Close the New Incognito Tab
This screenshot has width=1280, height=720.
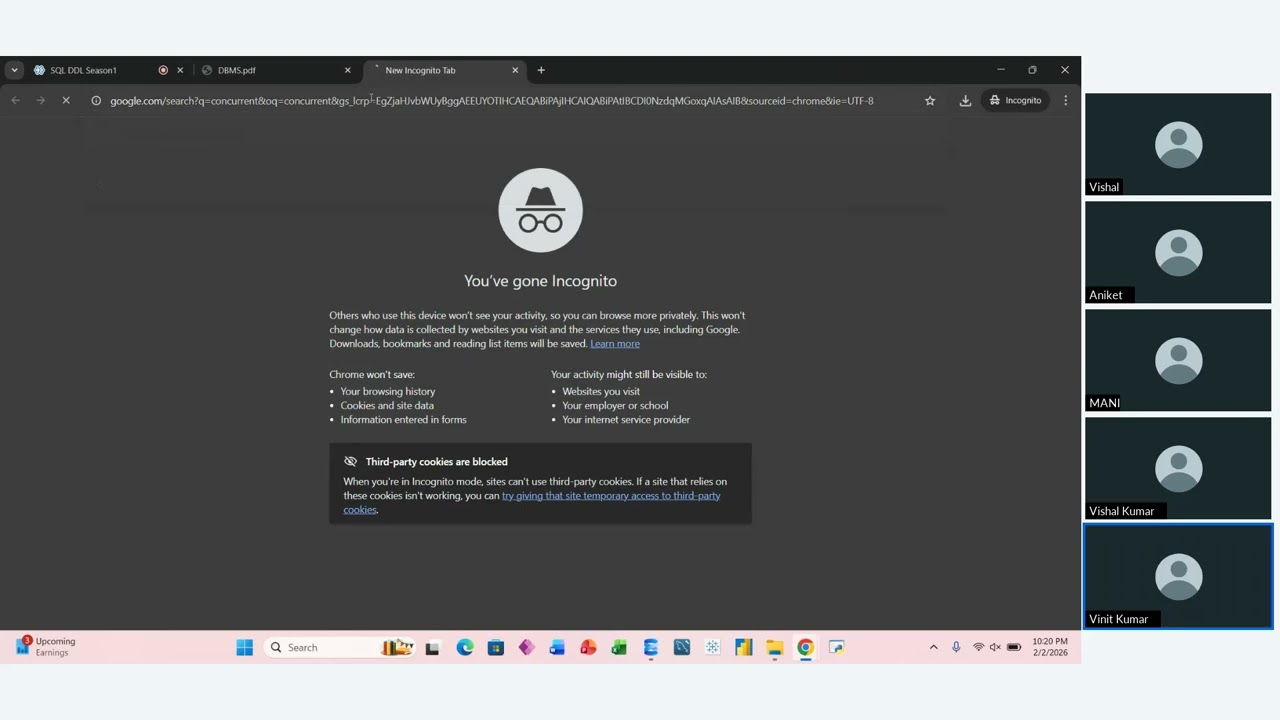(515, 70)
